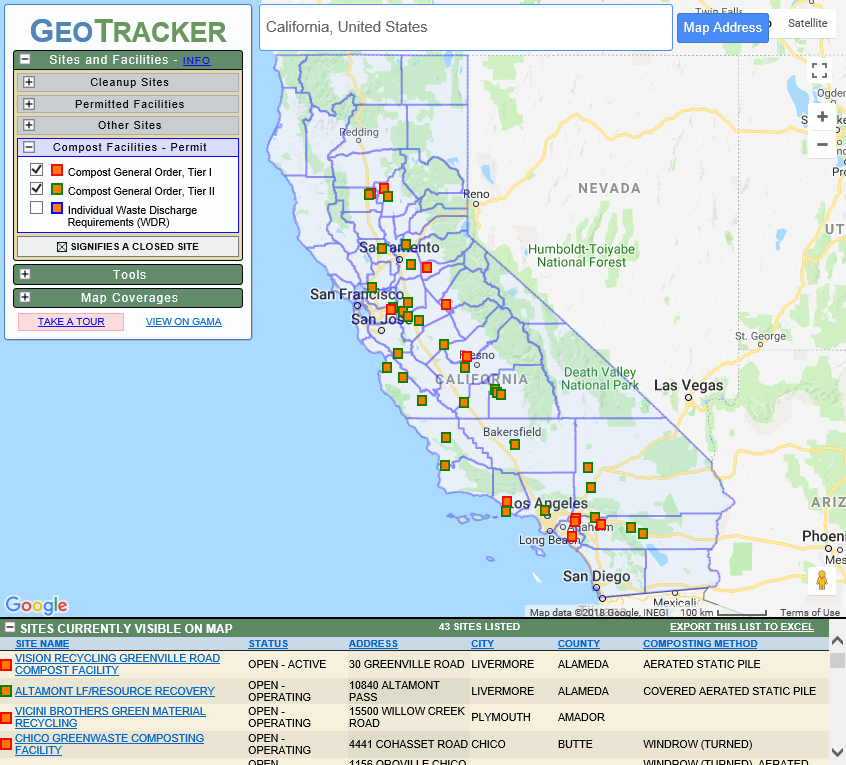Screen dimensions: 846x765
Task: Expand the Map Coverages panel
Action: (x=25, y=297)
